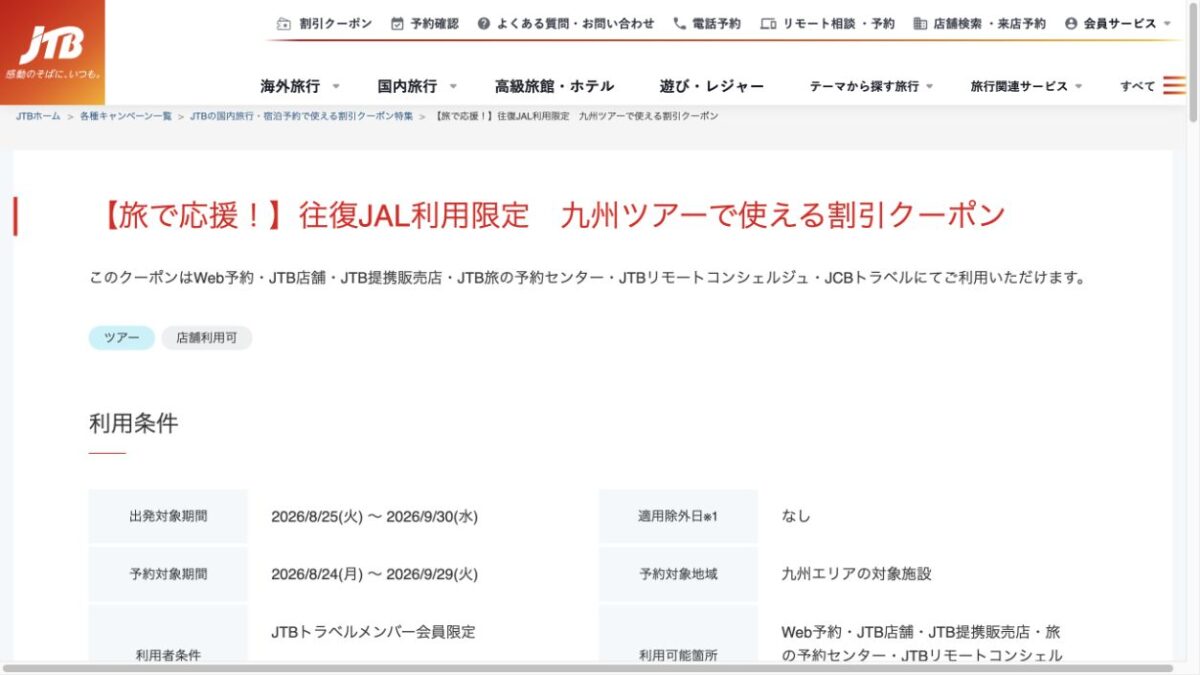
Task: Expand テーマから探す旅行 menu arrow
Action: click(930, 87)
